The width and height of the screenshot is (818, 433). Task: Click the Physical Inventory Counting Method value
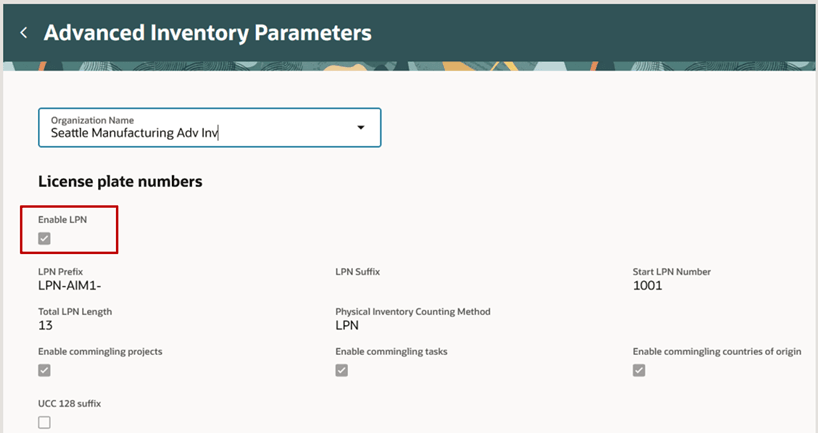(x=347, y=326)
